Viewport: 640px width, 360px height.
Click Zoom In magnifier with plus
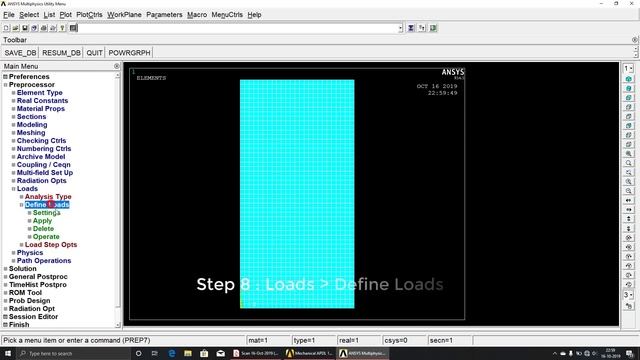point(629,182)
